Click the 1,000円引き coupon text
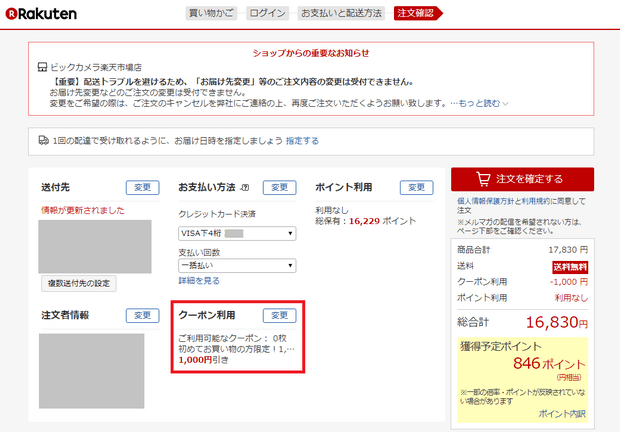 [203, 360]
